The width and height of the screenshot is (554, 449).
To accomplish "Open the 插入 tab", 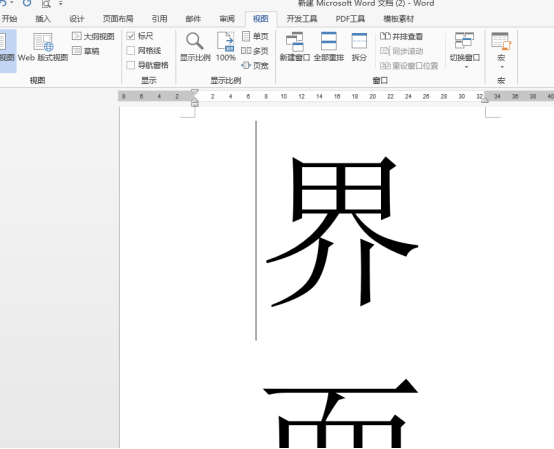I will coord(43,19).
